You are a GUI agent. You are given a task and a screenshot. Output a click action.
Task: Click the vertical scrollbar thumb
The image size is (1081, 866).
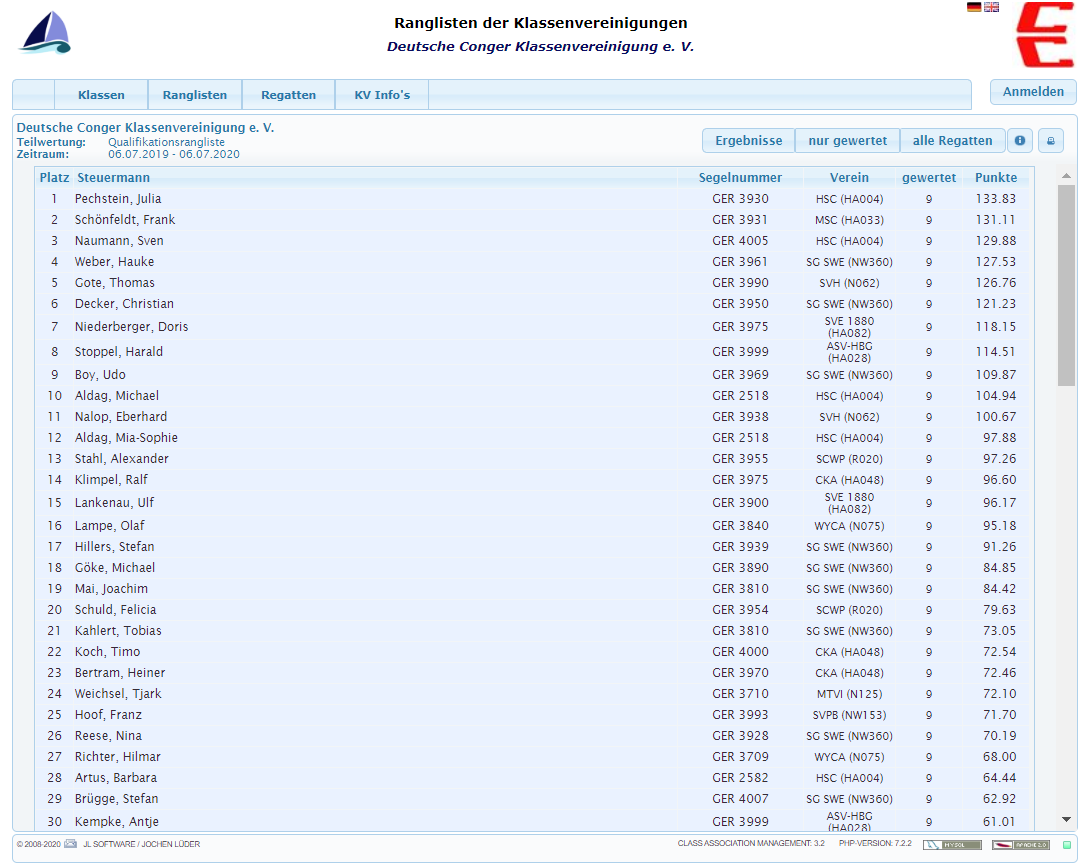1067,285
